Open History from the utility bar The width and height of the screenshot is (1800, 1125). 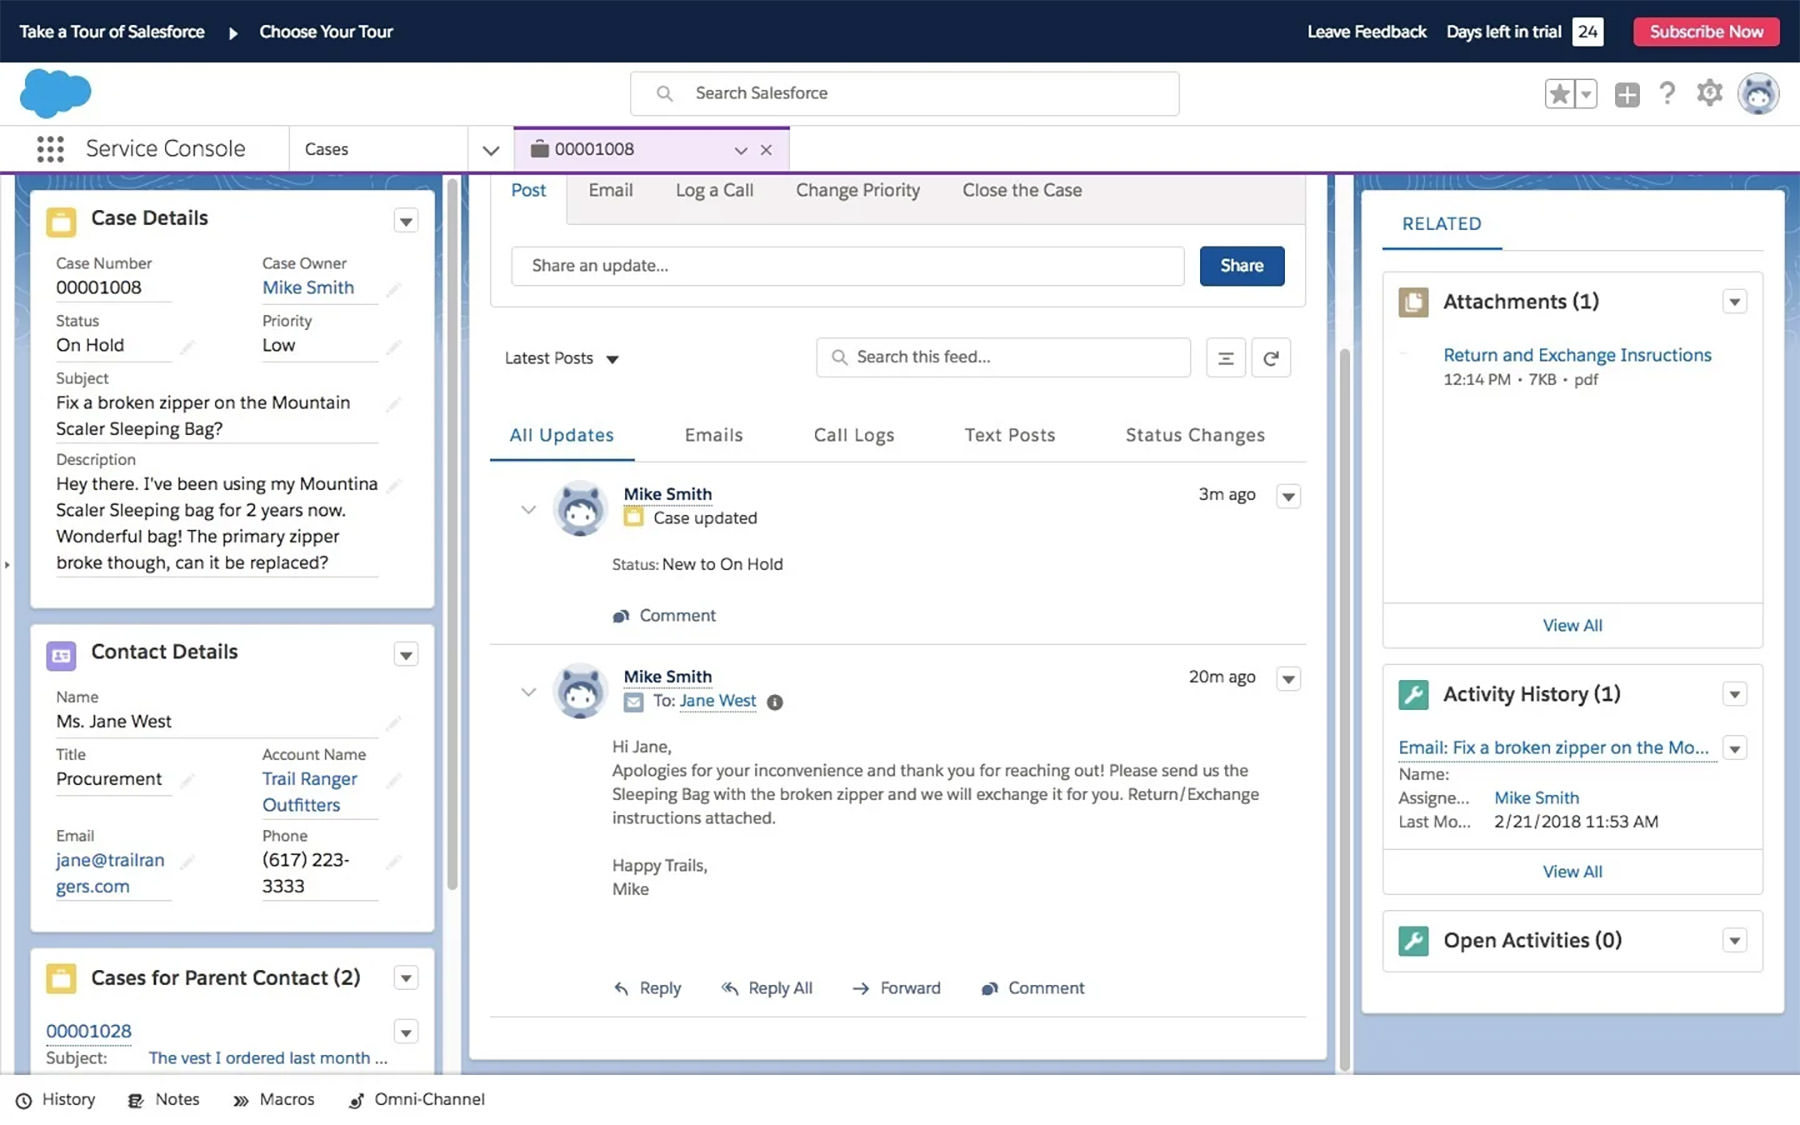56,1099
